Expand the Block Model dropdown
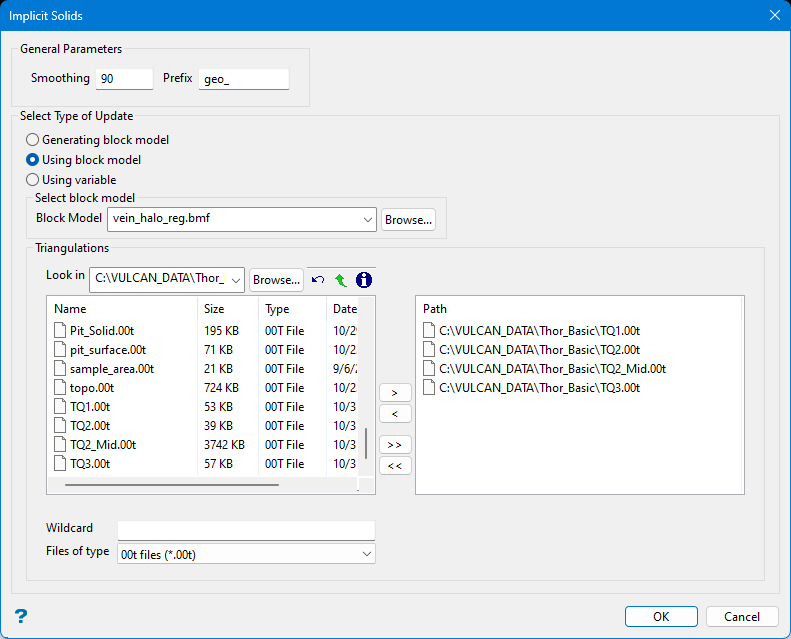The image size is (791, 639). [x=366, y=220]
